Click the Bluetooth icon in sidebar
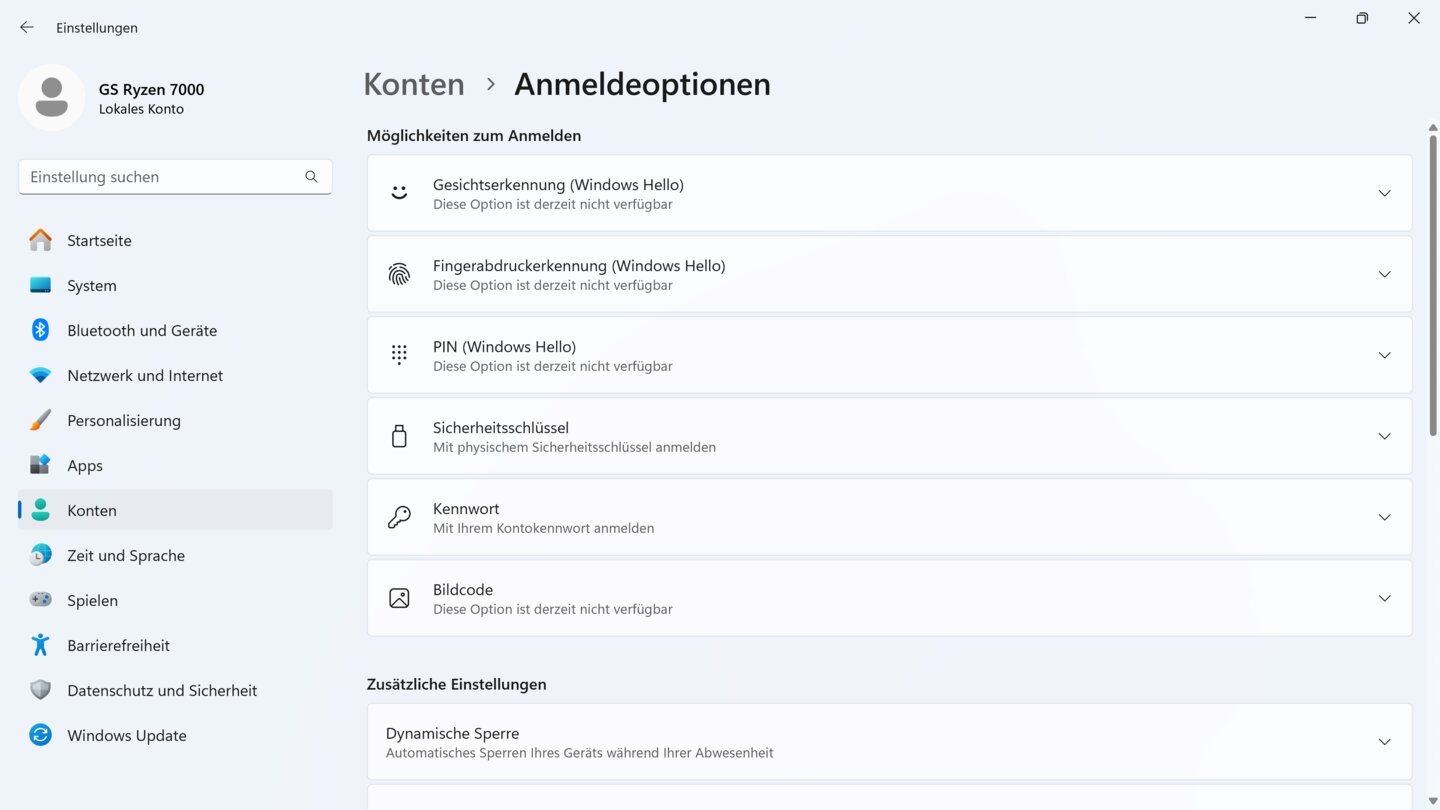The image size is (1440, 810). pyautogui.click(x=40, y=330)
